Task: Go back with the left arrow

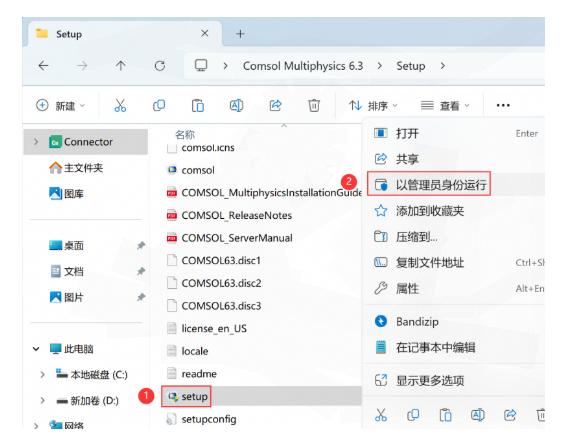Action: [x=43, y=66]
